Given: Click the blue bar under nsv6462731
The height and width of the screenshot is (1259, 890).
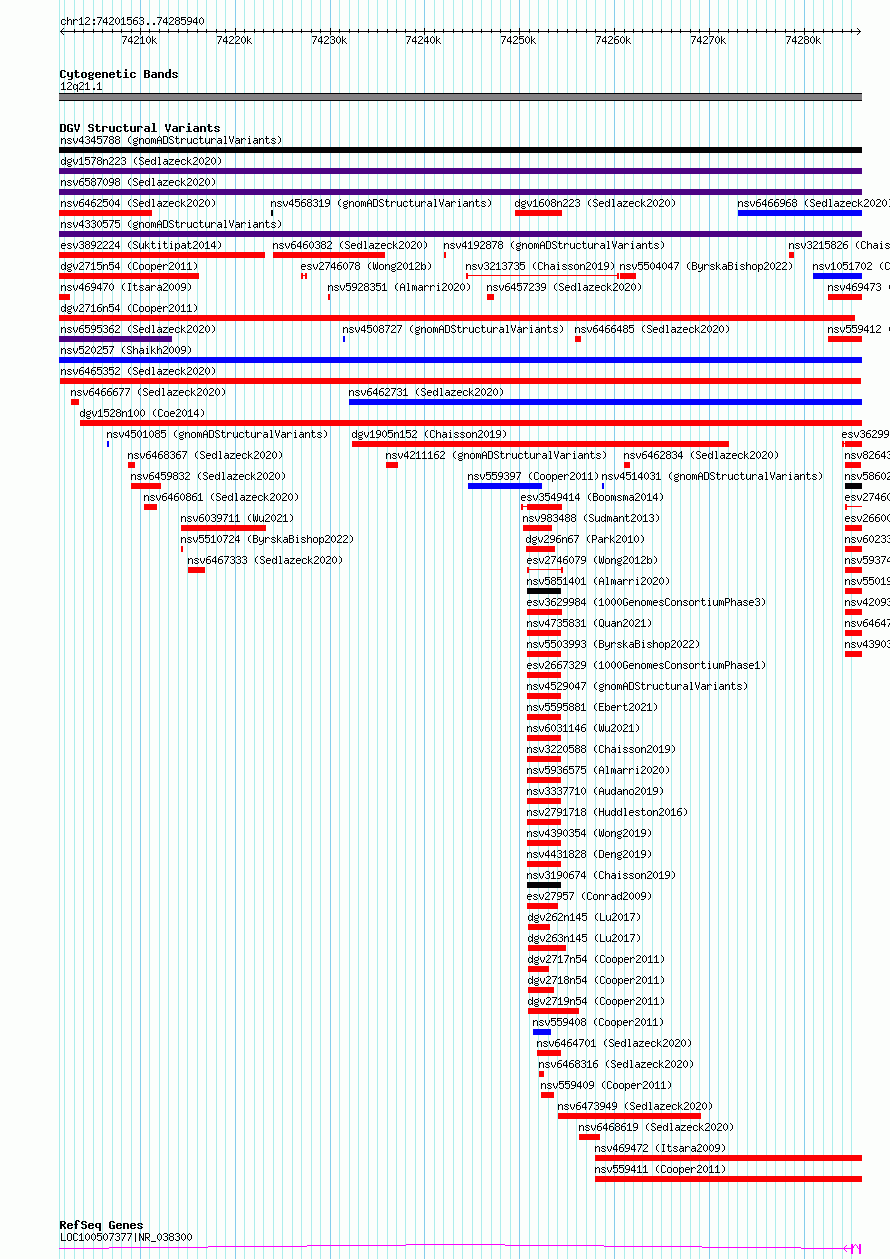Looking at the screenshot, I should point(605,402).
